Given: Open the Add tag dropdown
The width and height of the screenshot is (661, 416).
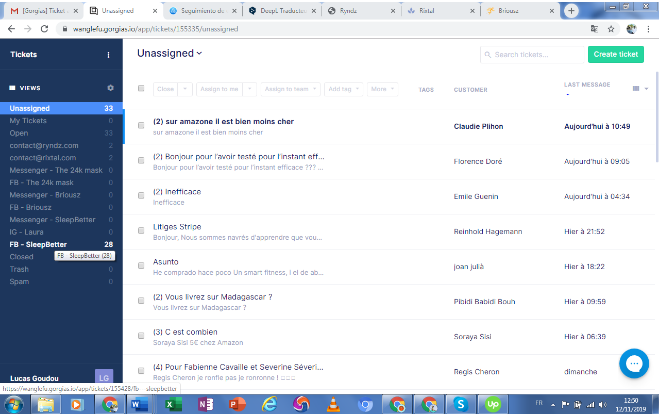Looking at the screenshot, I should [344, 89].
